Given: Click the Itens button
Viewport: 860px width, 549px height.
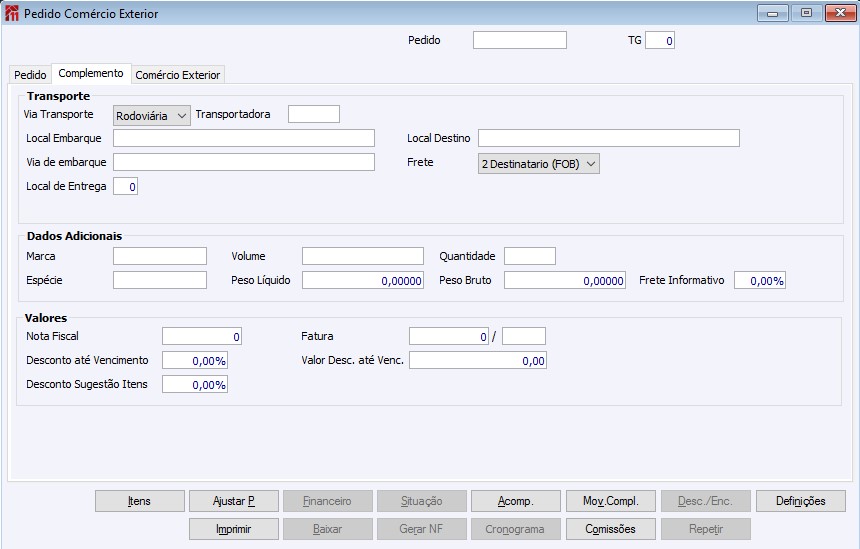Looking at the screenshot, I should [x=140, y=501].
